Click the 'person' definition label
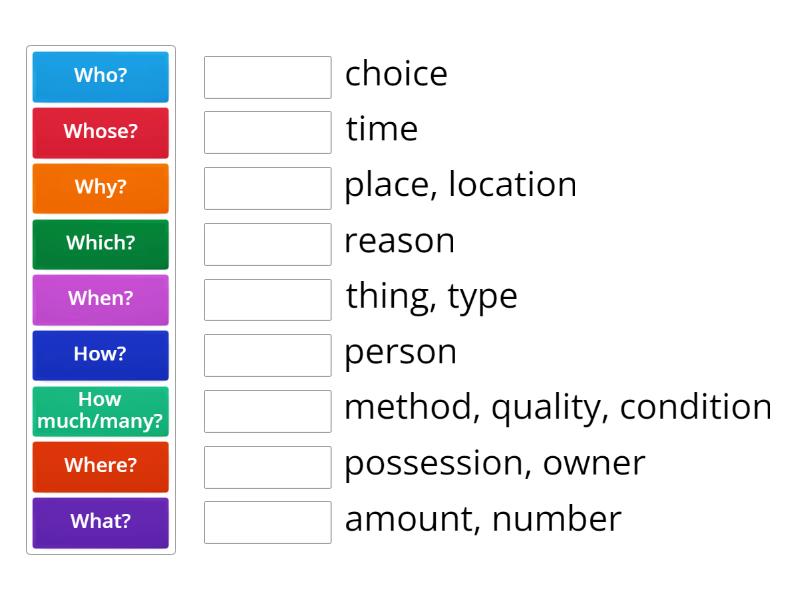Screen dimensions: 800x600 [401, 353]
